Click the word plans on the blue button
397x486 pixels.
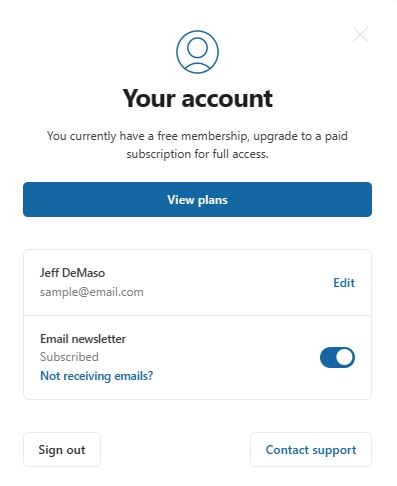tap(213, 200)
